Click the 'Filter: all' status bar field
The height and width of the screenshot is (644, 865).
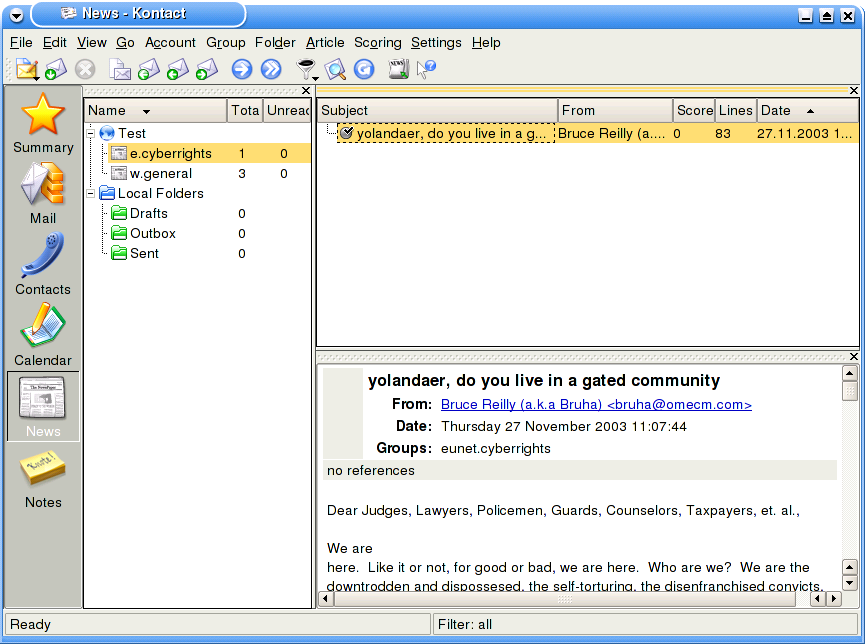[x=645, y=624]
